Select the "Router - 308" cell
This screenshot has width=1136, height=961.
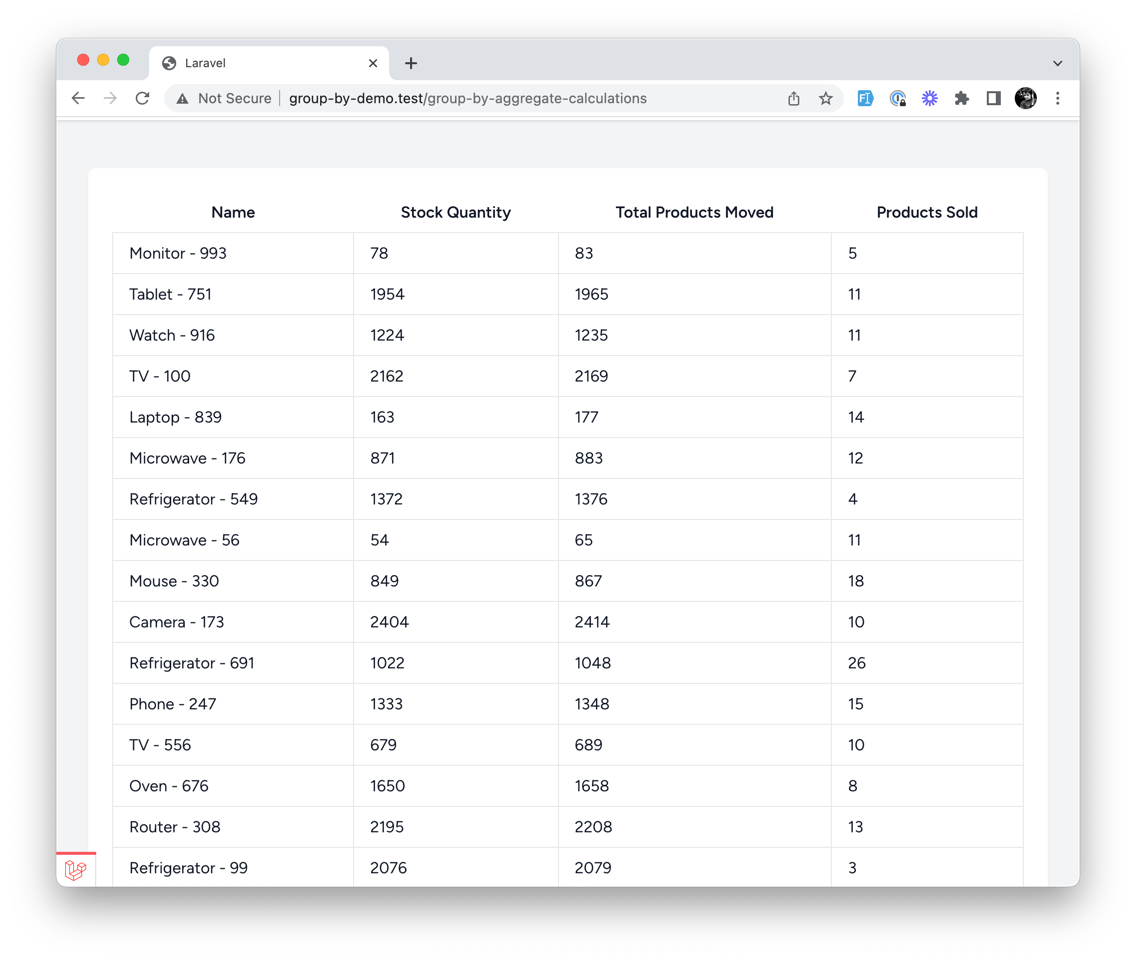233,827
